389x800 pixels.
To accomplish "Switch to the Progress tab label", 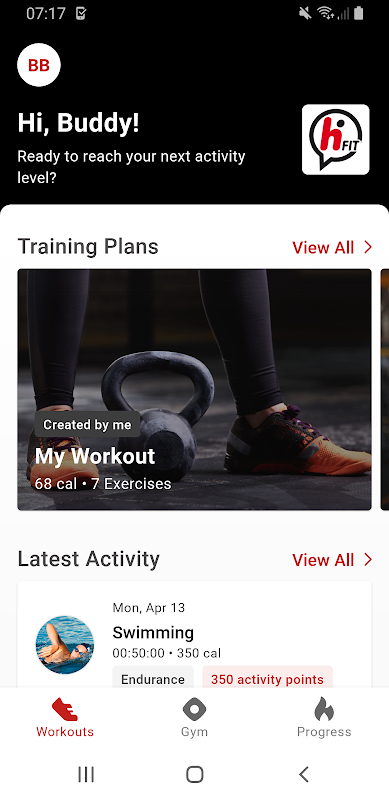I will [324, 732].
